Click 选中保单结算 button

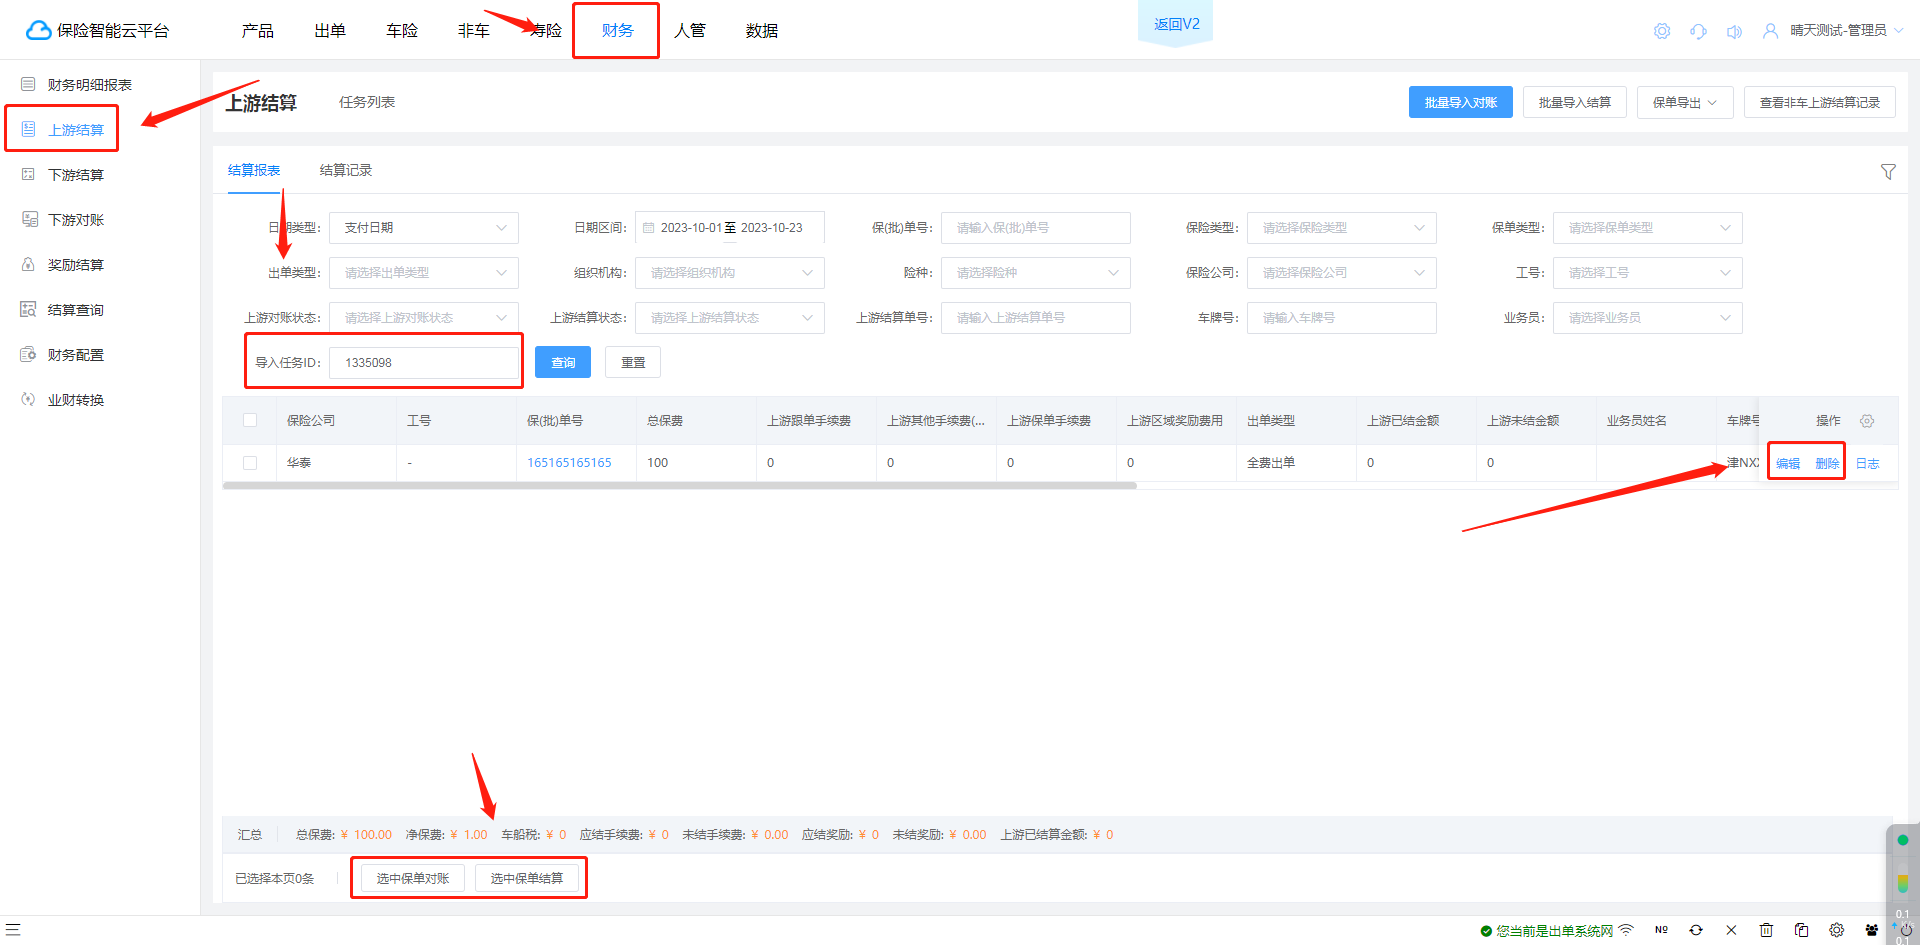click(x=527, y=878)
